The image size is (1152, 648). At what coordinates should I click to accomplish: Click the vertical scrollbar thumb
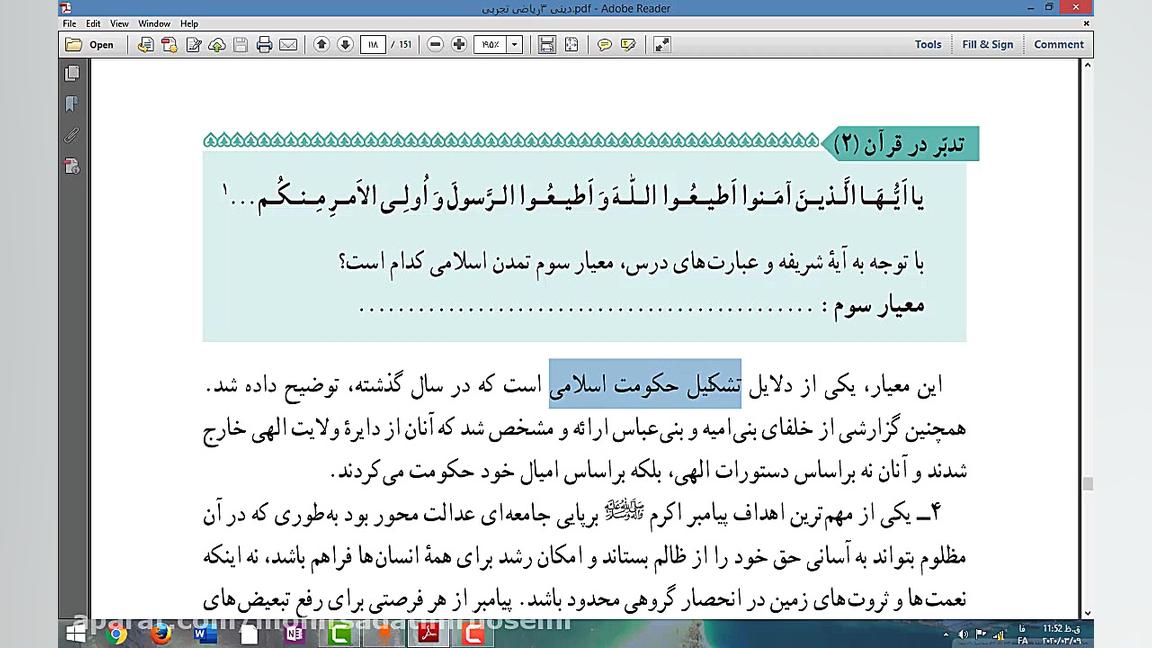pyautogui.click(x=1087, y=483)
